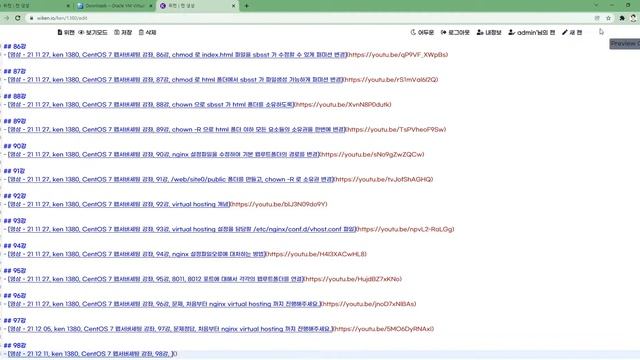This screenshot has height=360, width=640.
Task: Place cursor on heading ## 96강
Action: (15, 296)
